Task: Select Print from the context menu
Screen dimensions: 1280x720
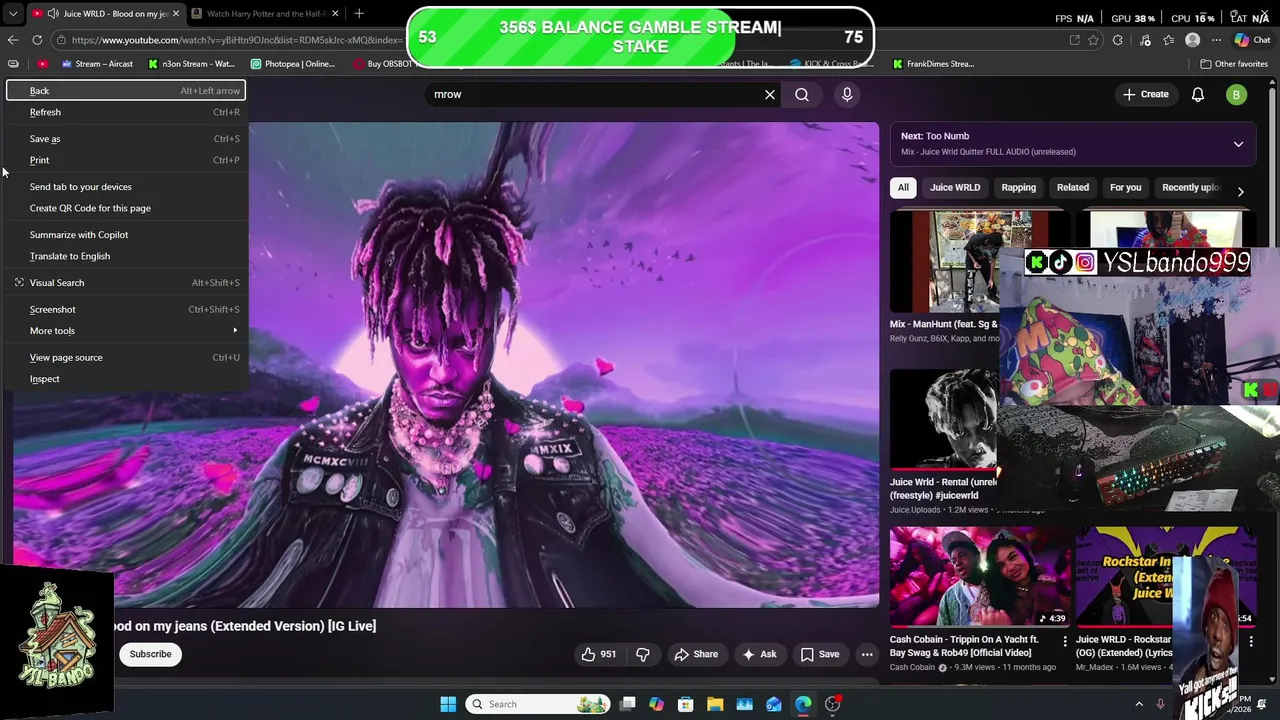Action: tap(125, 160)
